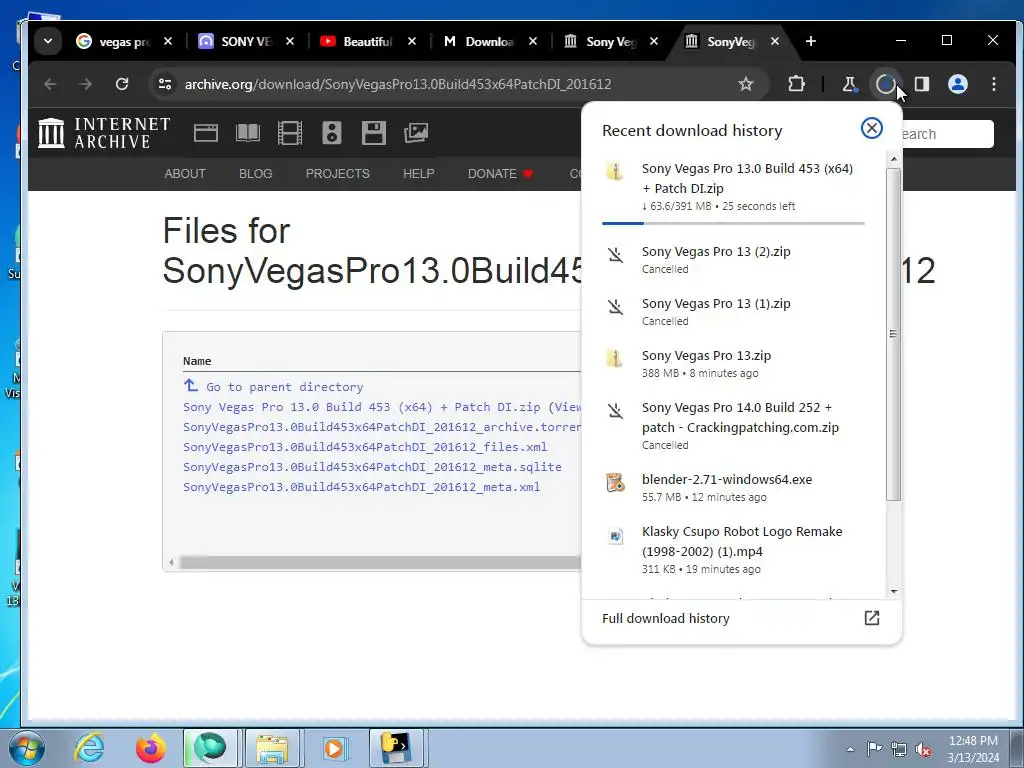Click the archive.org URL address bar
The height and width of the screenshot is (768, 1024).
click(x=398, y=84)
